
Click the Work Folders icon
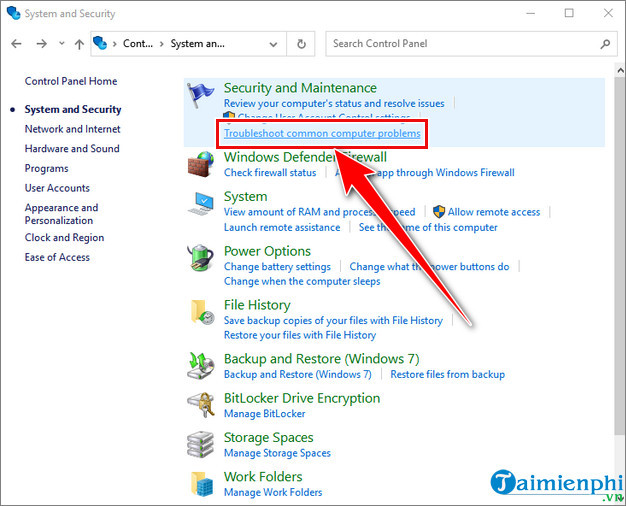click(202, 484)
